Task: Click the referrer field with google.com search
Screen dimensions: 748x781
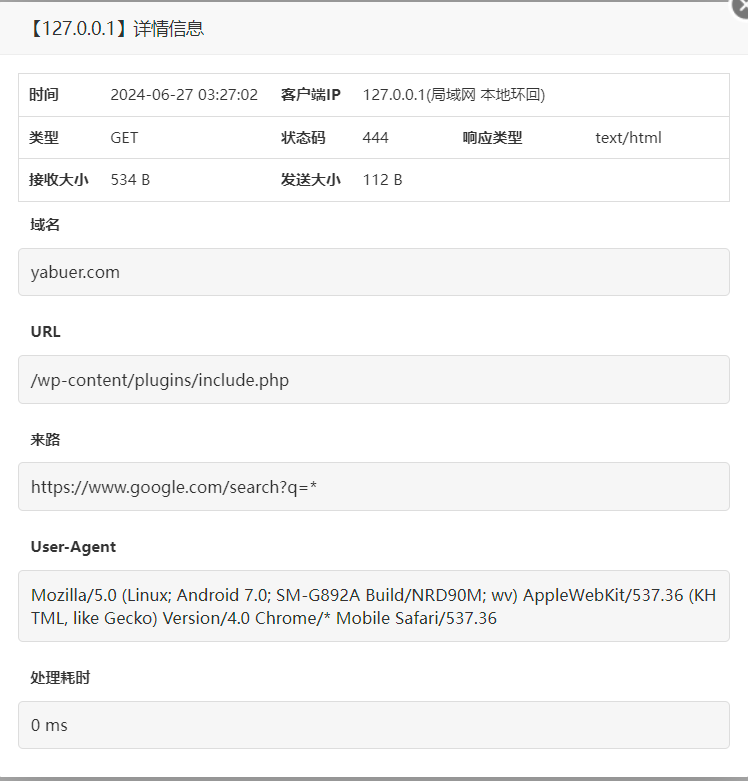Action: click(374, 487)
